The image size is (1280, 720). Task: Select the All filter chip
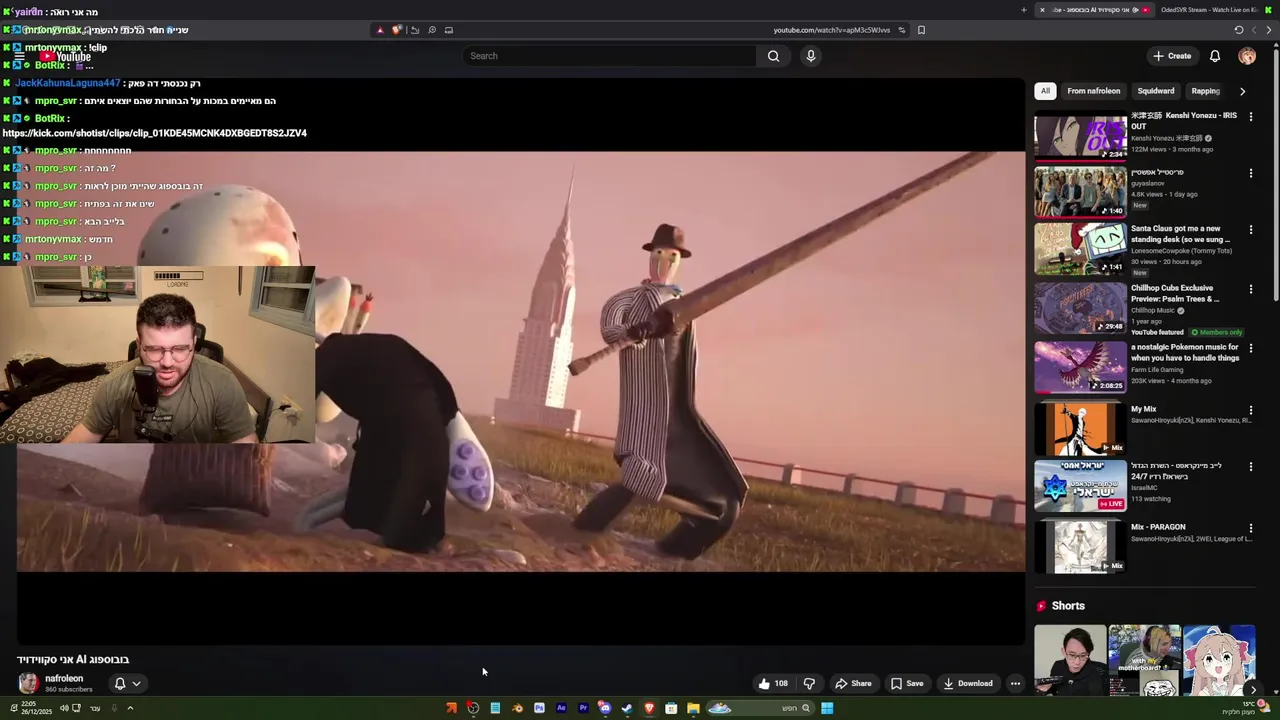point(1045,91)
